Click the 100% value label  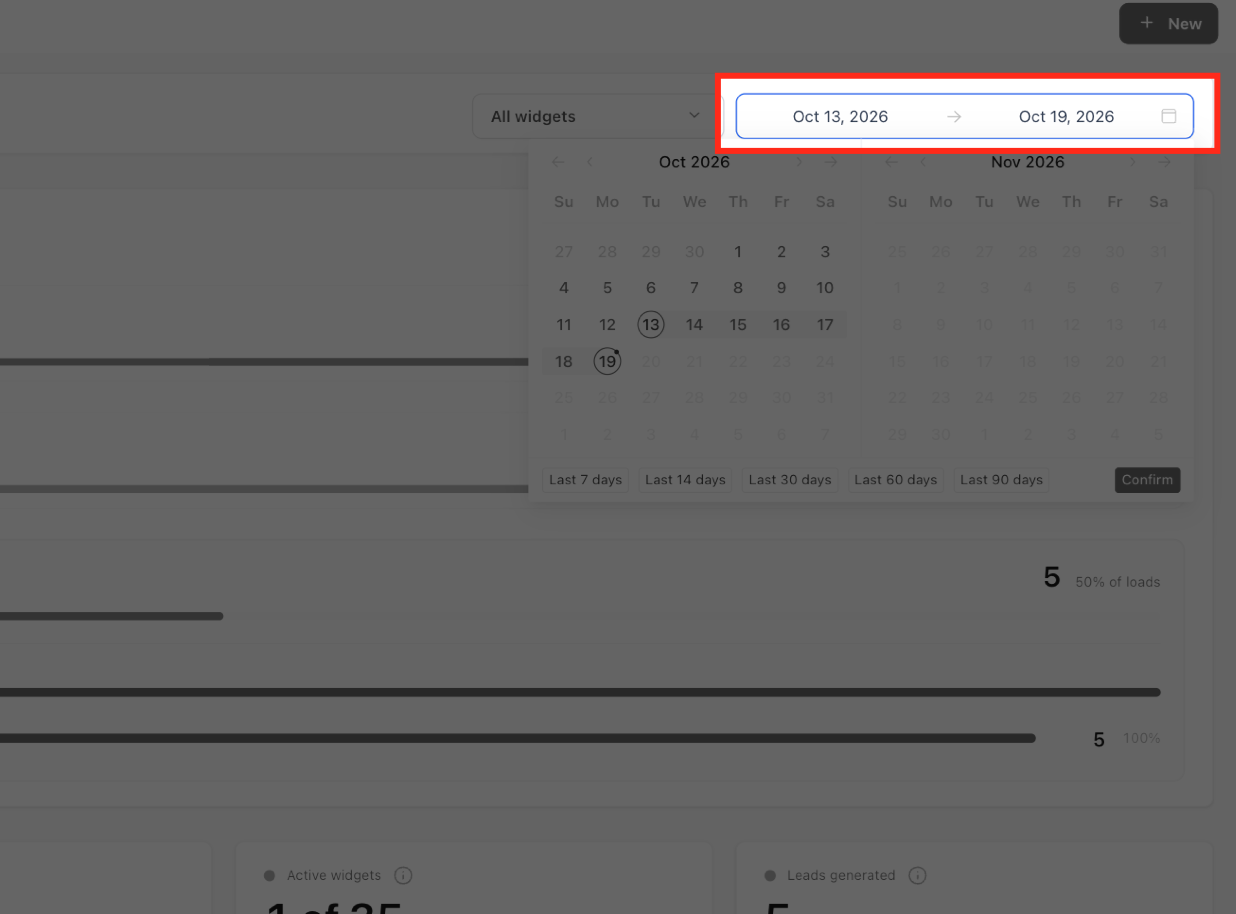(x=1141, y=738)
